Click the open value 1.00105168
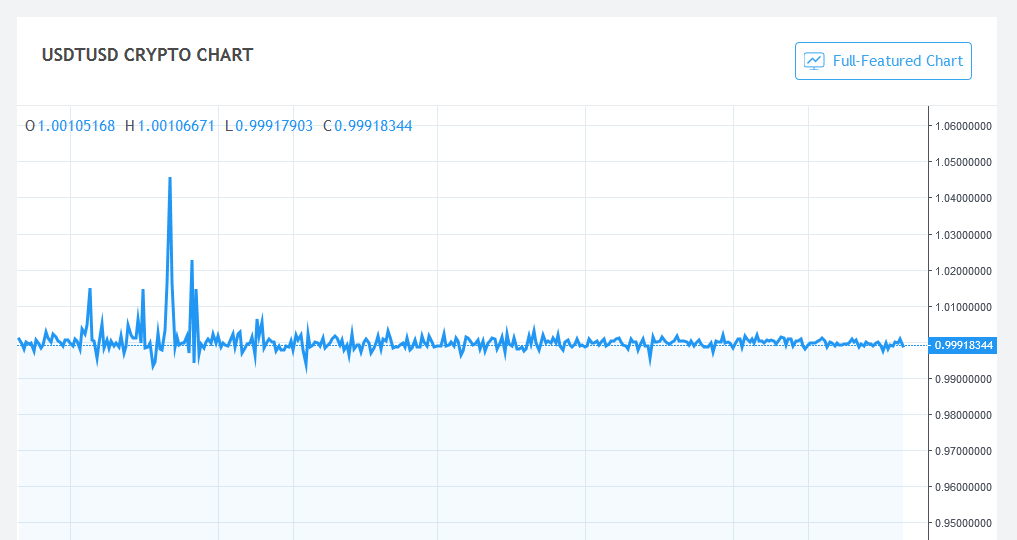The height and width of the screenshot is (540, 1017). coord(77,126)
